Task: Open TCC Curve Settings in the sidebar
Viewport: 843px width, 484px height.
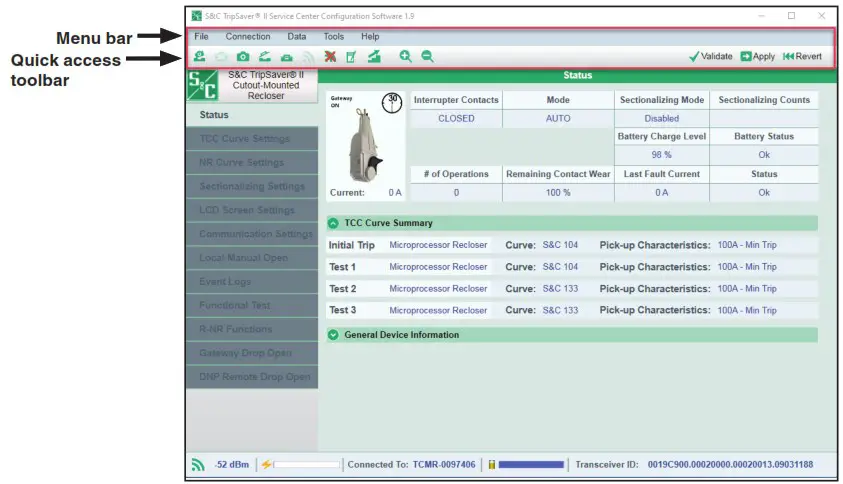Action: point(252,138)
